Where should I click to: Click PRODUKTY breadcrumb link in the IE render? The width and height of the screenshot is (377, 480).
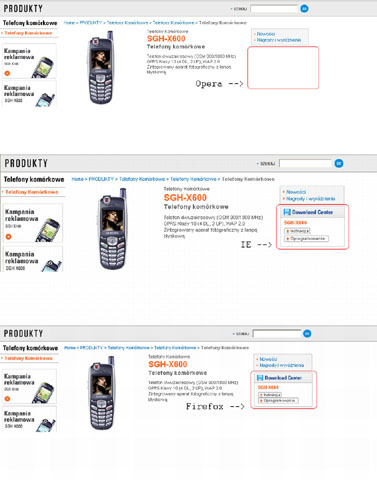click(101, 179)
